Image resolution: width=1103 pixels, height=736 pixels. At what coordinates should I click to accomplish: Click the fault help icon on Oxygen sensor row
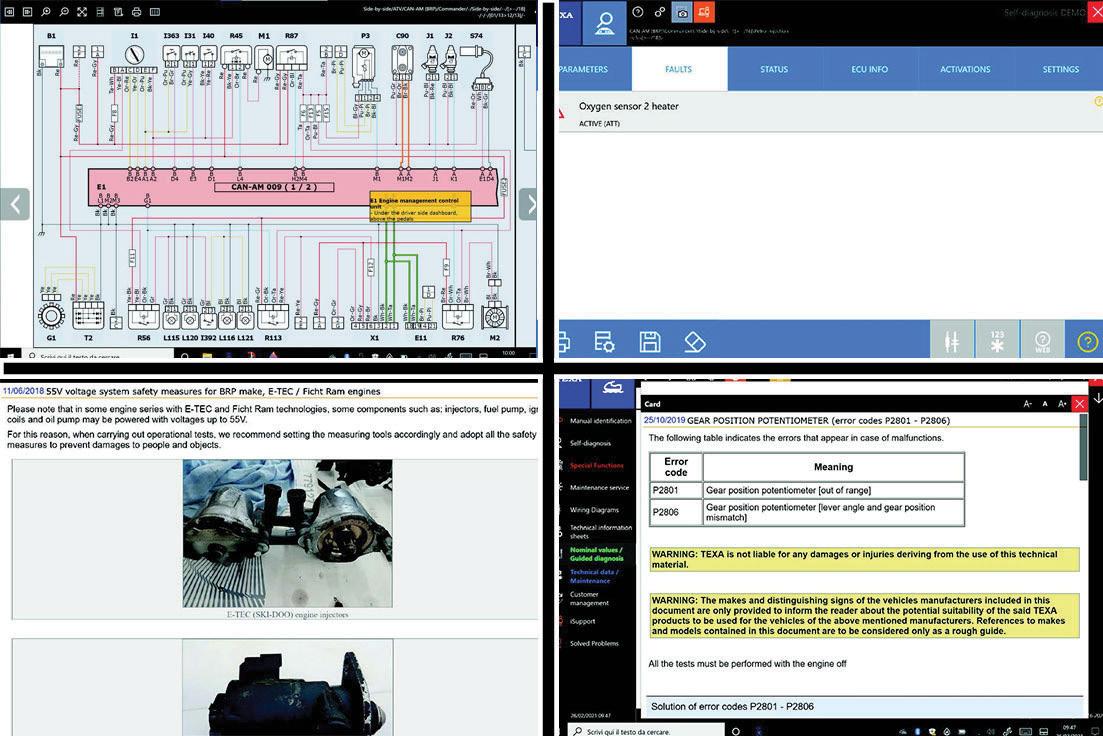click(1098, 103)
